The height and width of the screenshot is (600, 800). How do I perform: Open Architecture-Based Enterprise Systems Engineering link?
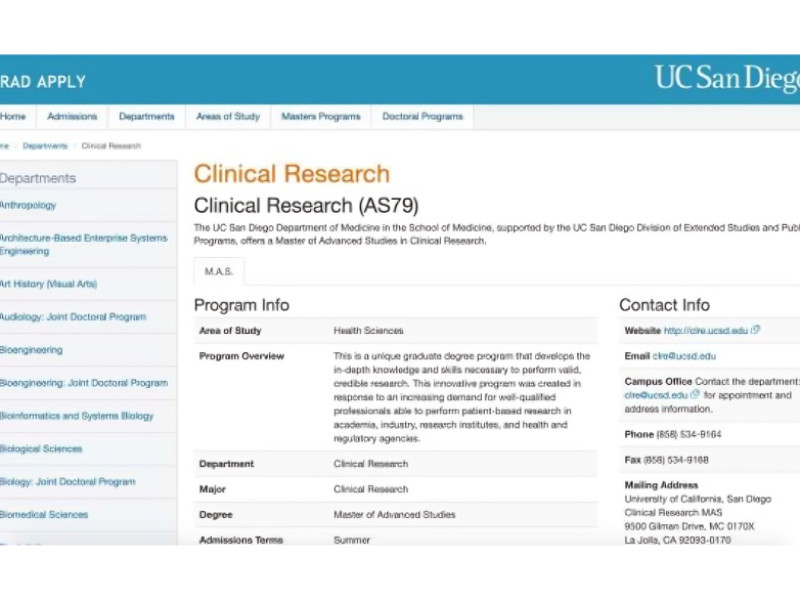tap(84, 244)
